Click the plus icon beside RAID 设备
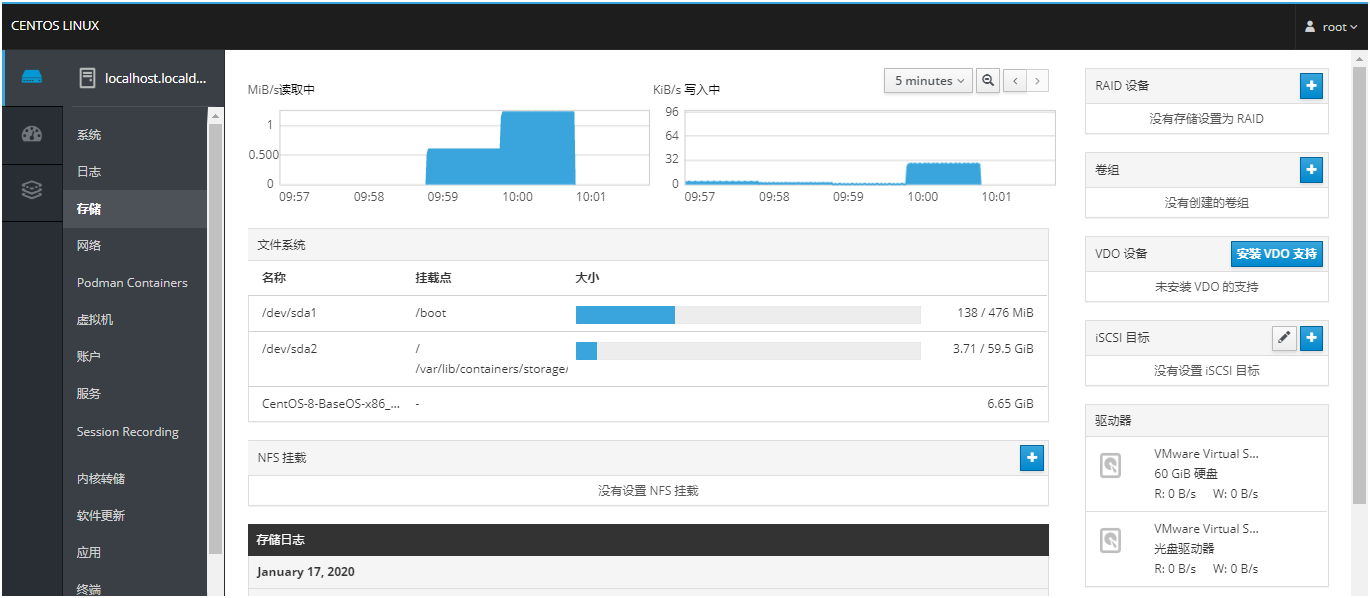 (1311, 86)
